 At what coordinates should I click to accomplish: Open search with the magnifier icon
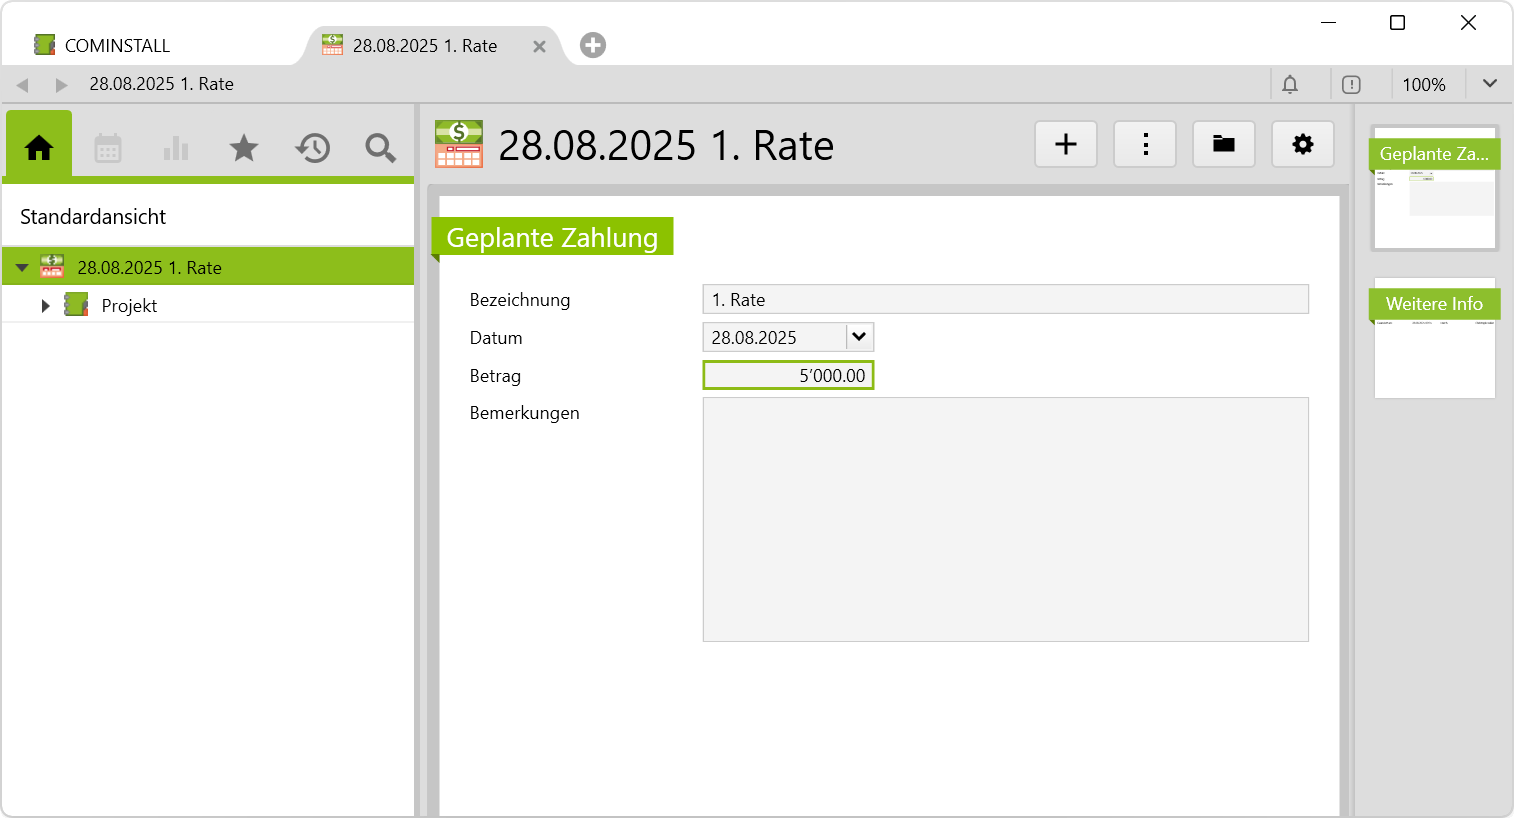(380, 148)
